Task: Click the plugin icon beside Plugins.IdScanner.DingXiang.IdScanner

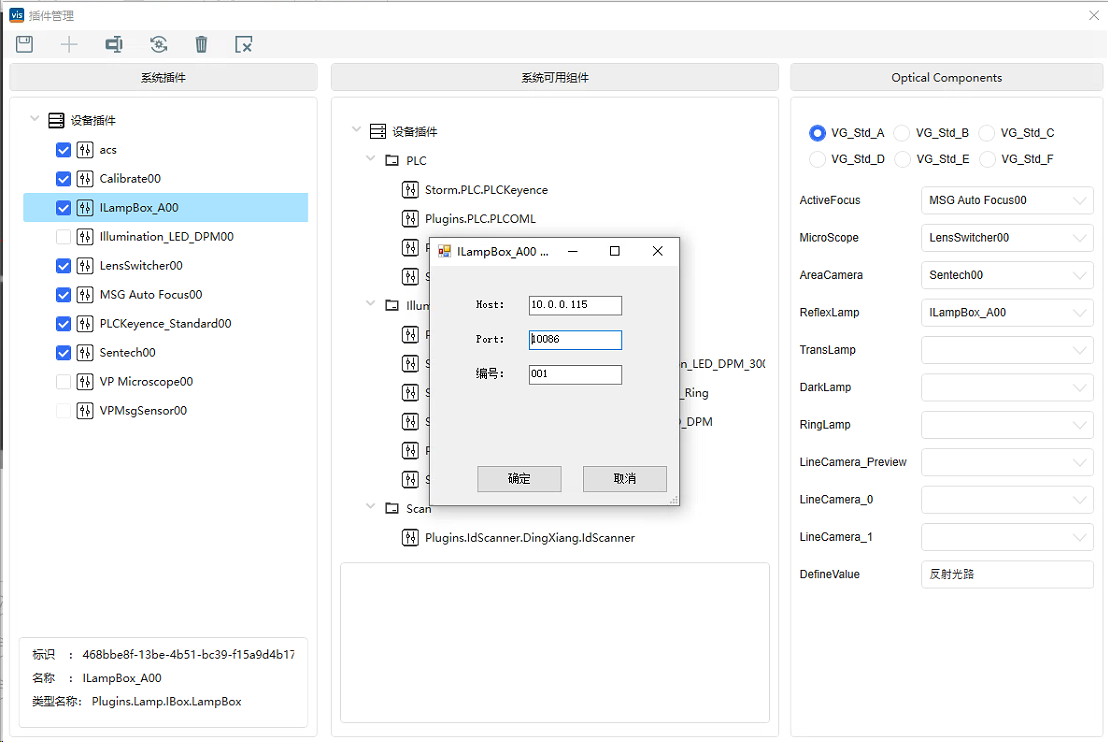Action: pos(410,538)
